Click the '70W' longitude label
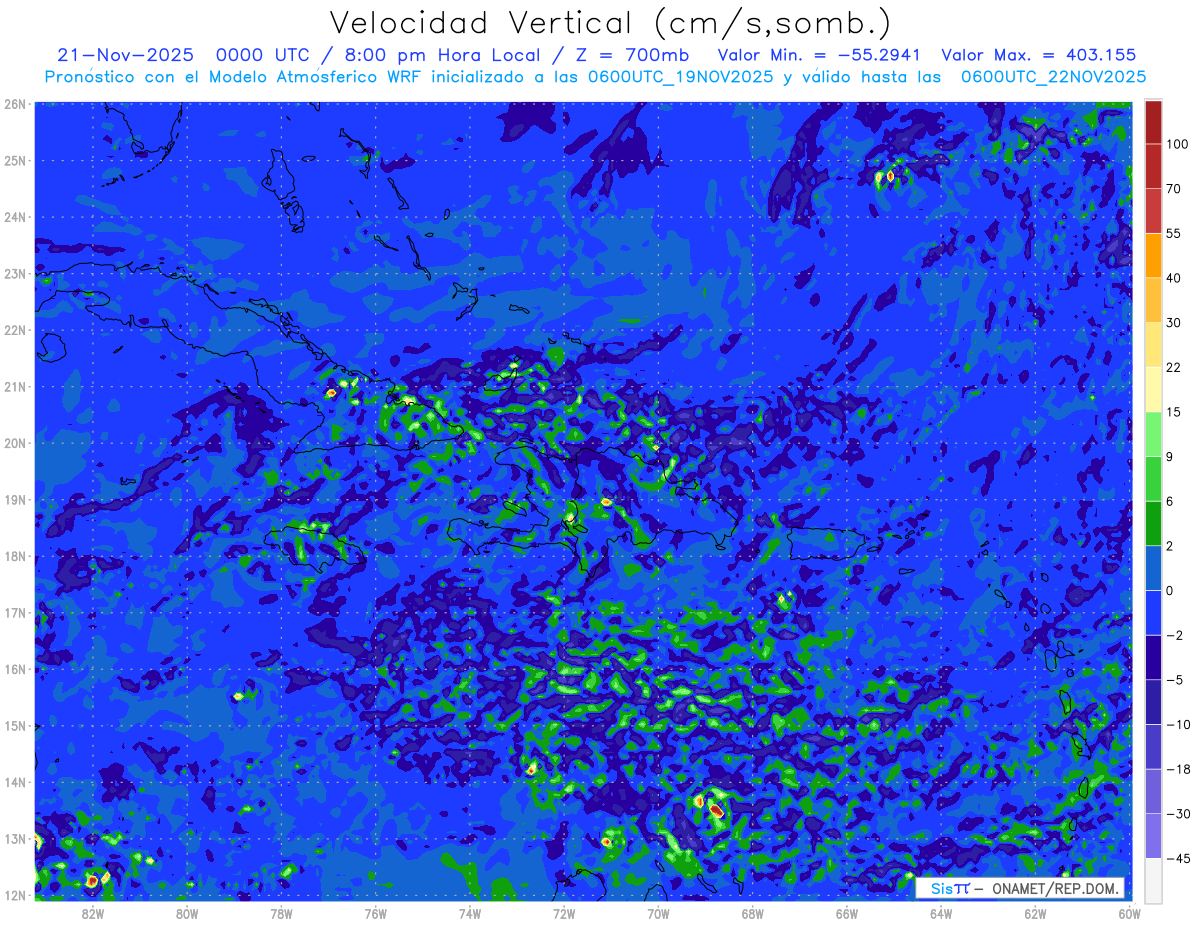This screenshot has height=927, width=1200. 658,913
